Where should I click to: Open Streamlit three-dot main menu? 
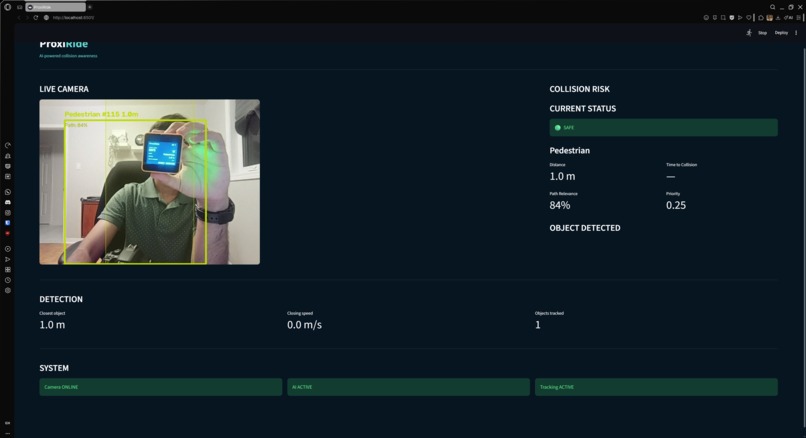(796, 33)
